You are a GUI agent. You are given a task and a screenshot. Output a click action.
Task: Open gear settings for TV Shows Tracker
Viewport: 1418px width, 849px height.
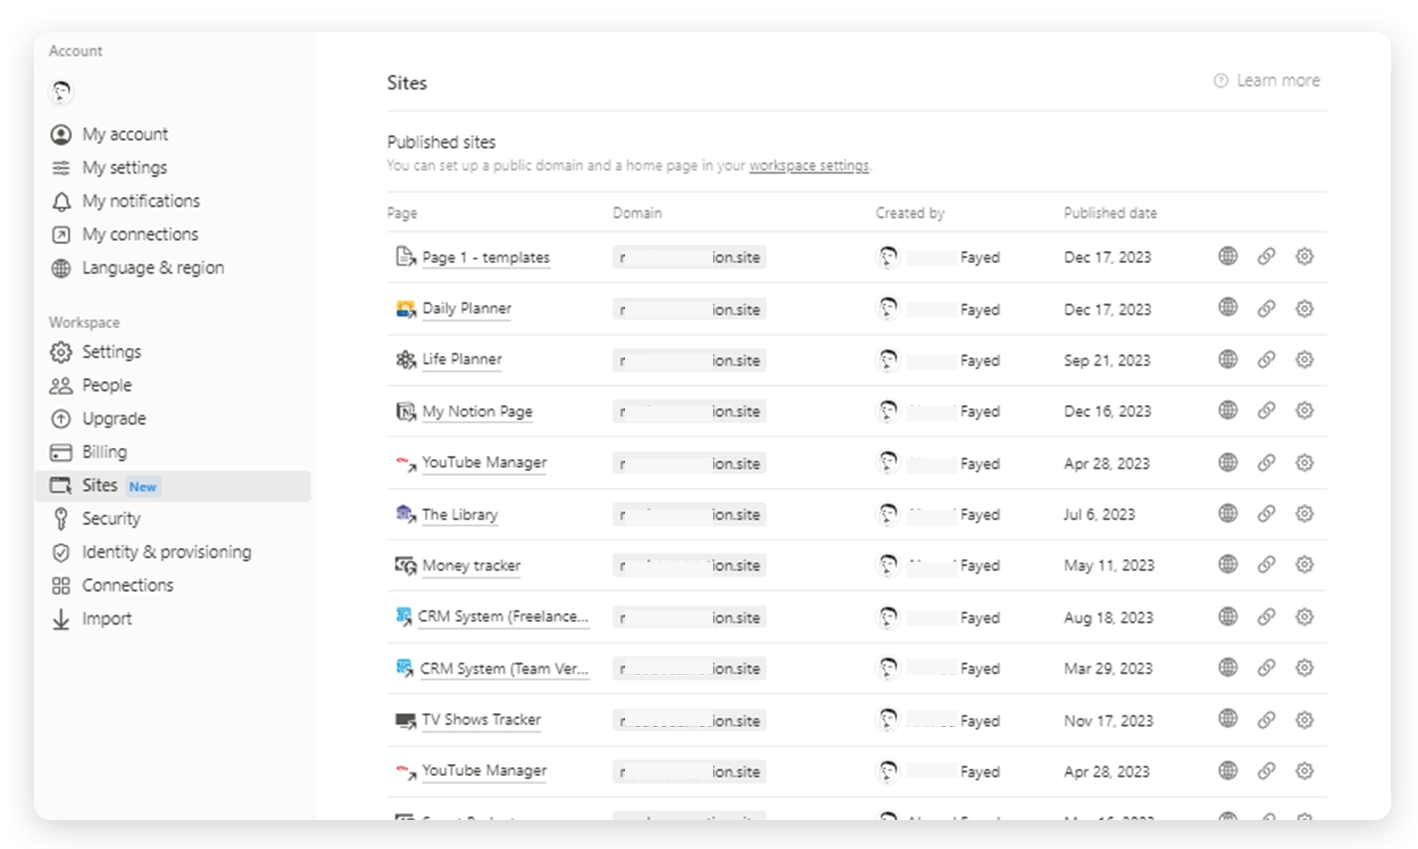pos(1304,719)
